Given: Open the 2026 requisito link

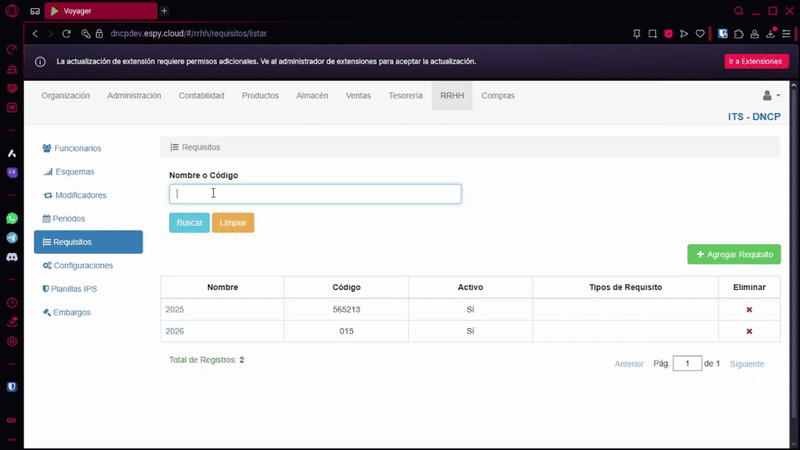Looking at the screenshot, I should (175, 331).
